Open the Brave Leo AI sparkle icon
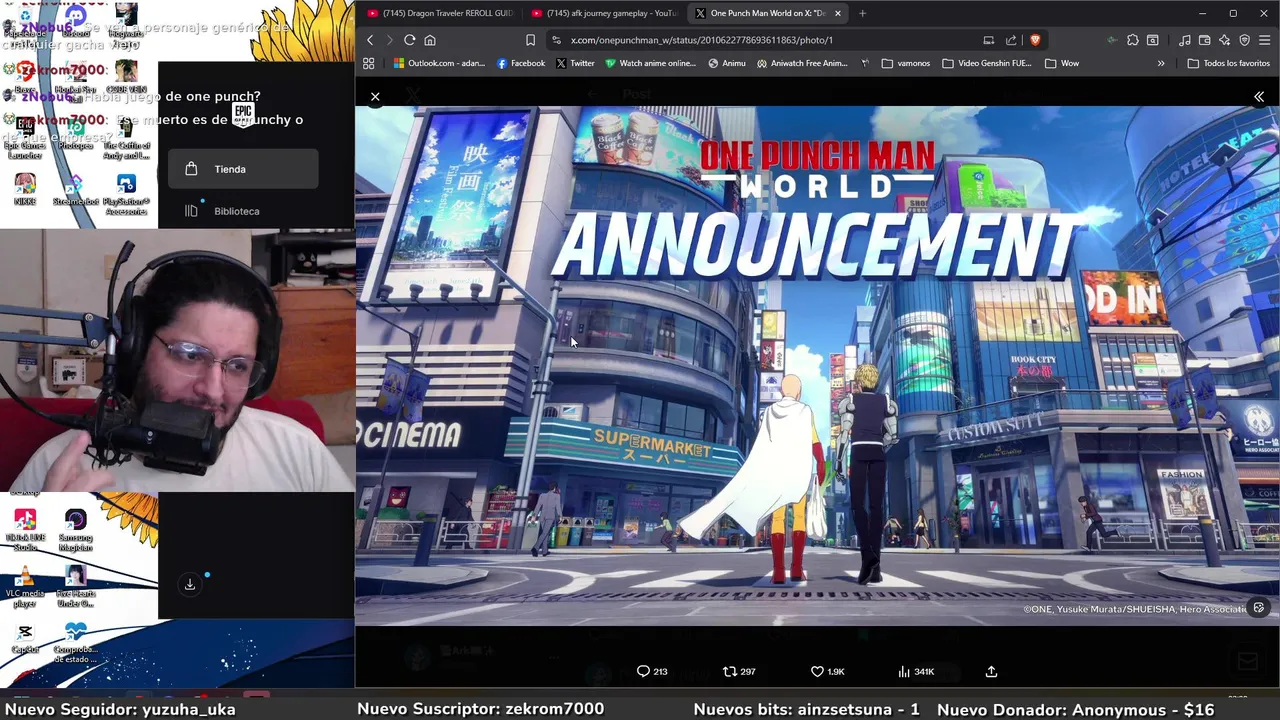Screen dimensions: 1280x720 point(1224,40)
